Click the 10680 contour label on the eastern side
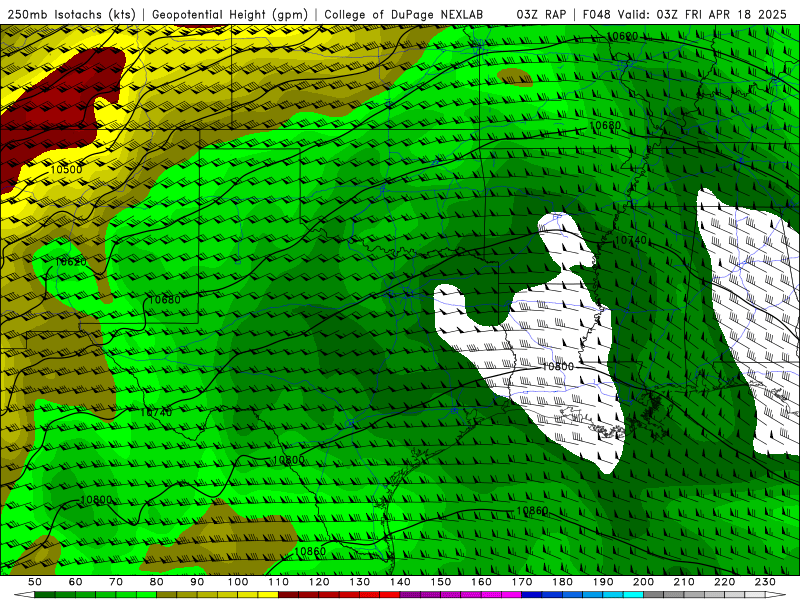The image size is (800, 600). coord(605,126)
